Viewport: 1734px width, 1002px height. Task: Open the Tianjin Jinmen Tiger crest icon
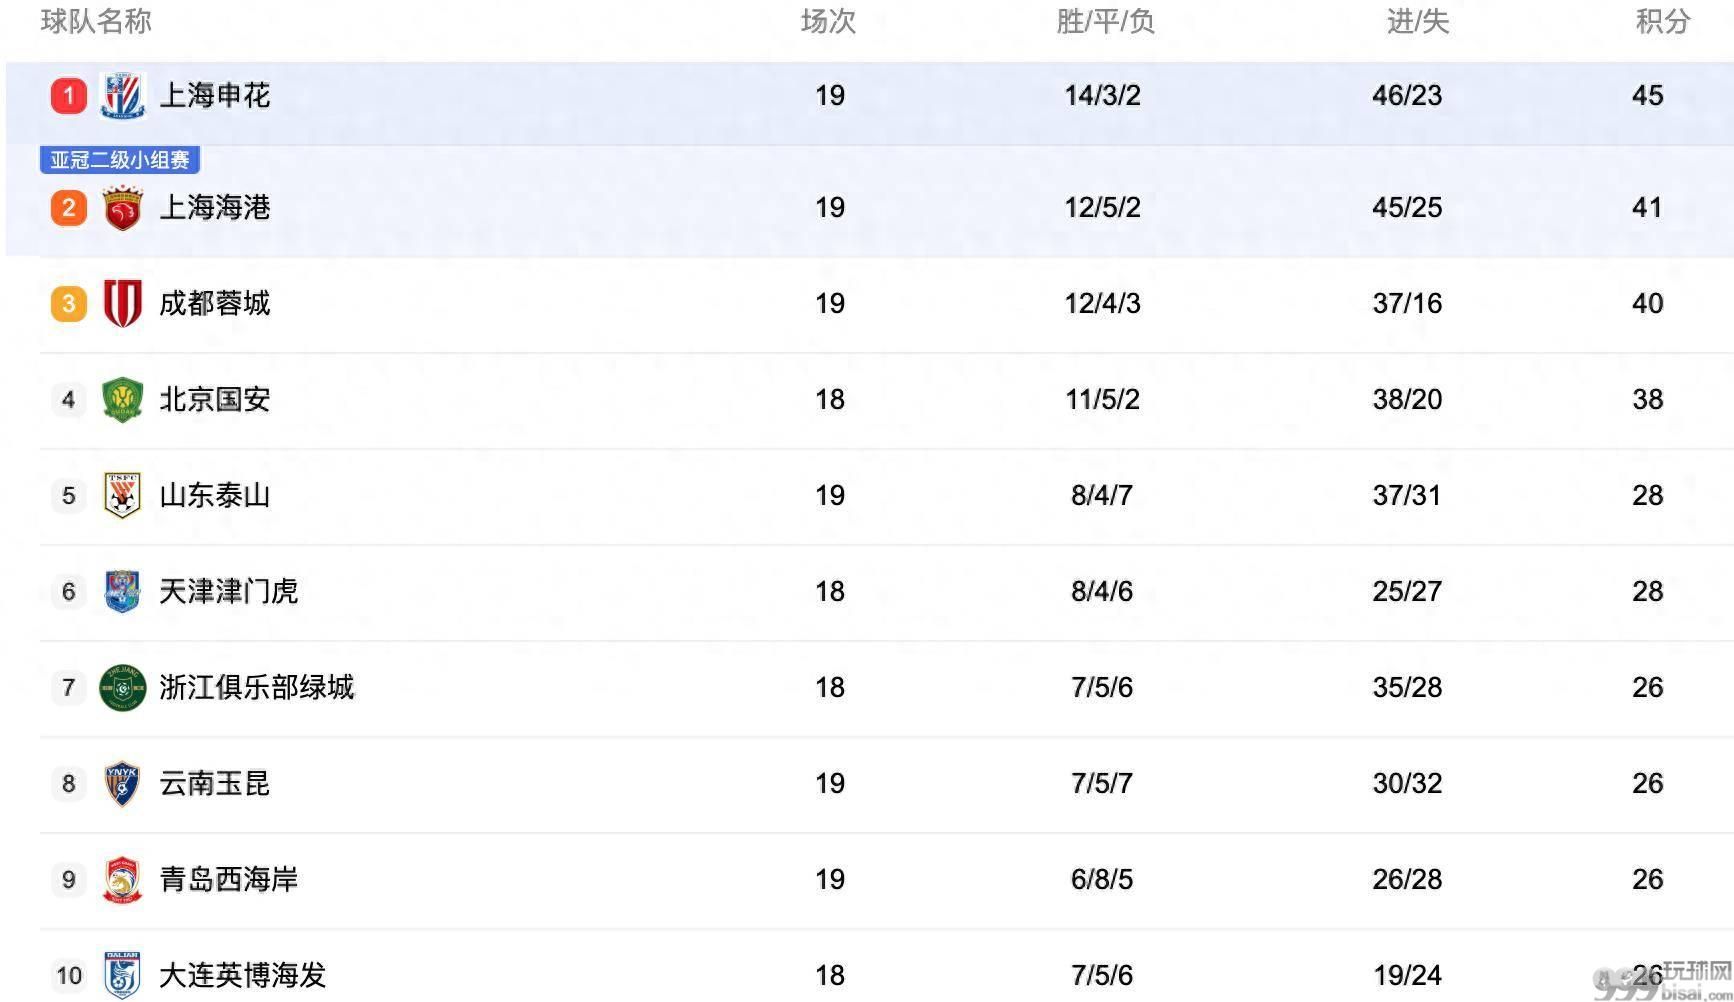(123, 592)
